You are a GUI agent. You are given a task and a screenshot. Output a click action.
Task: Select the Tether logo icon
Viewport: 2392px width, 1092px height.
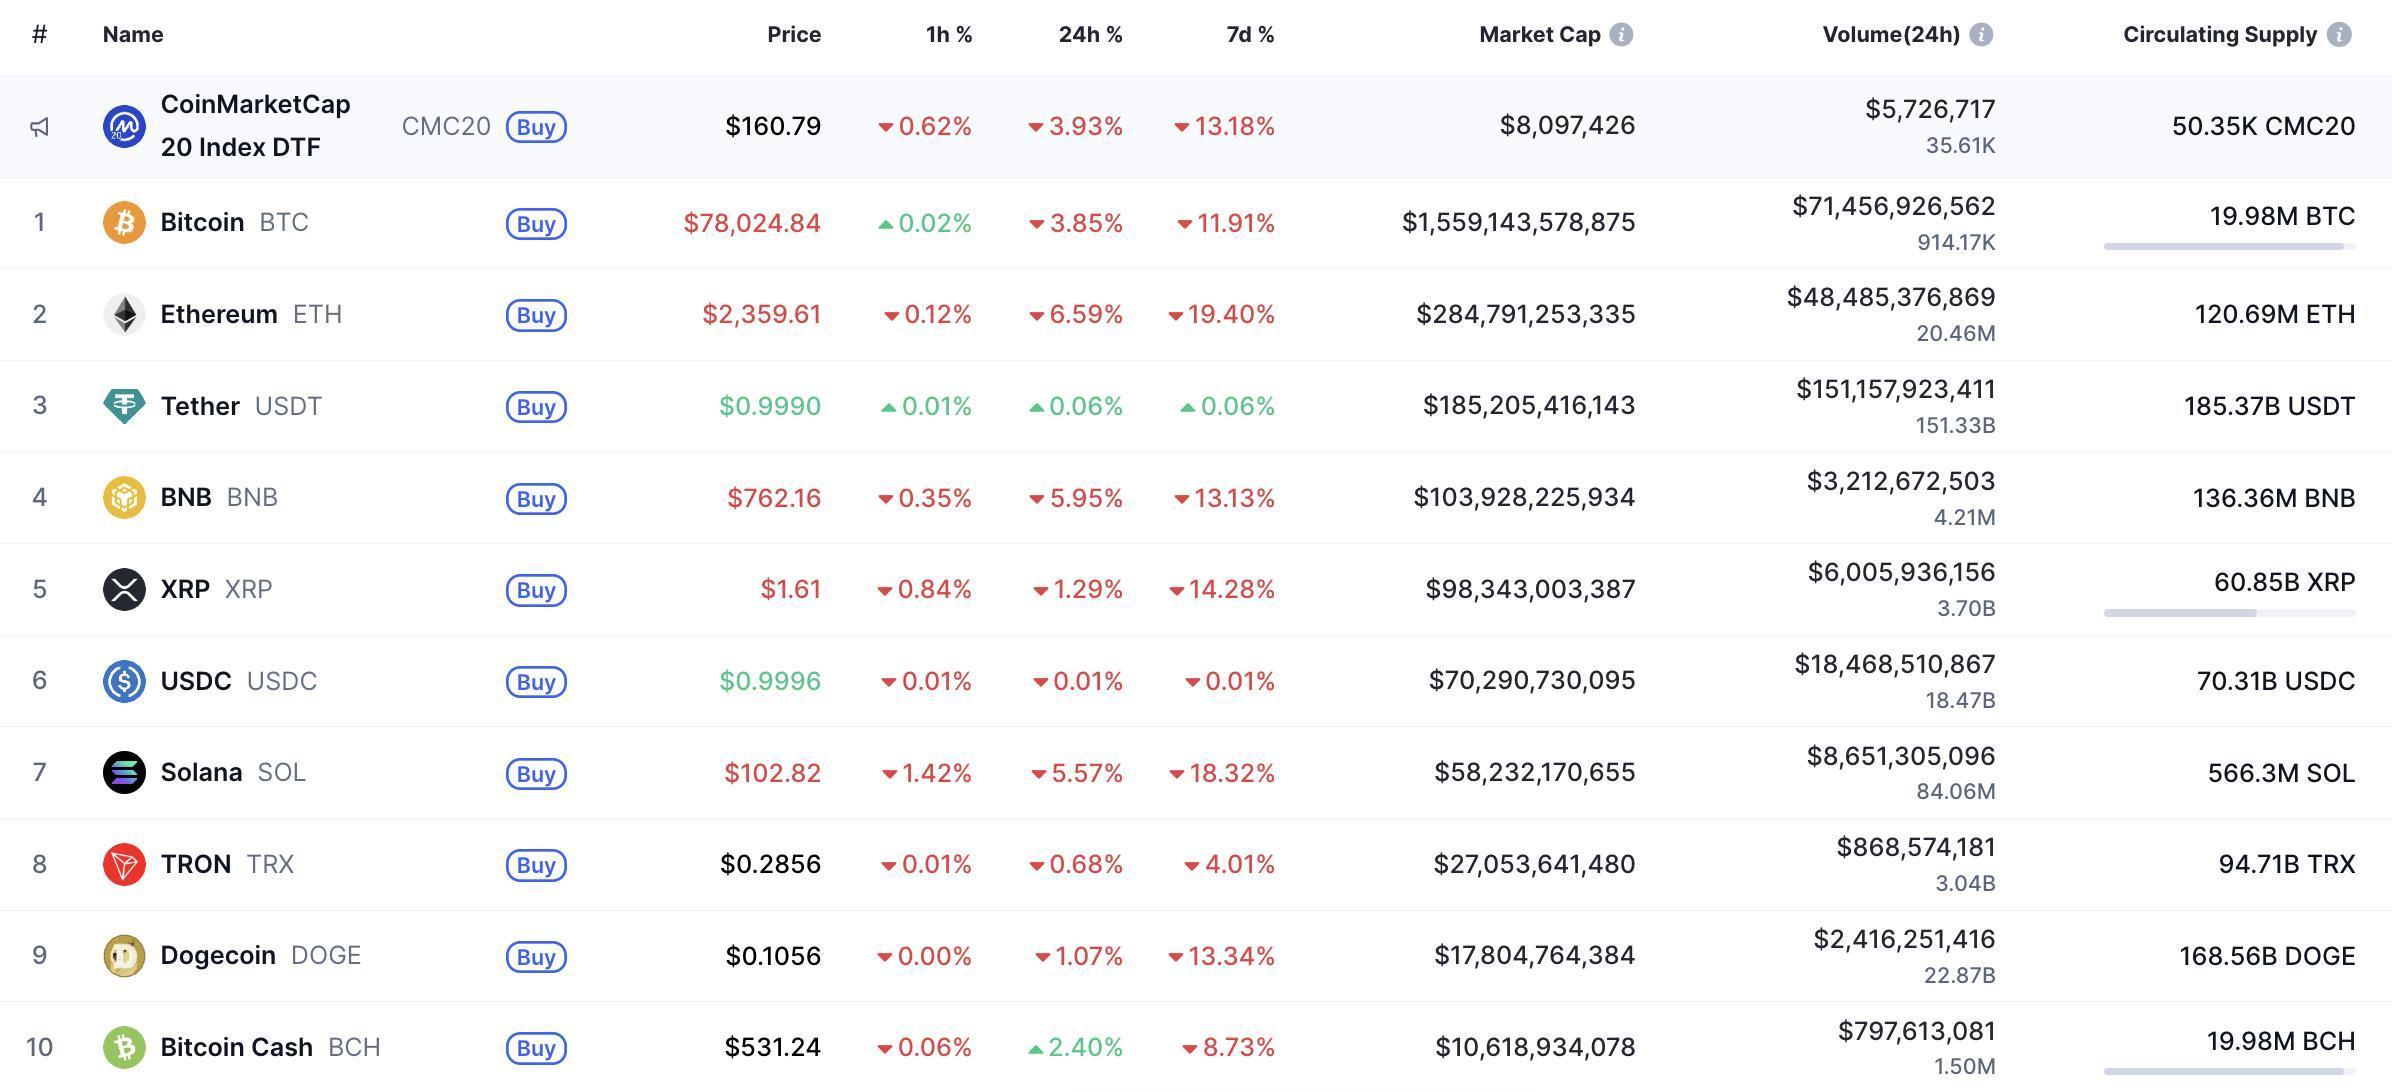(x=123, y=406)
